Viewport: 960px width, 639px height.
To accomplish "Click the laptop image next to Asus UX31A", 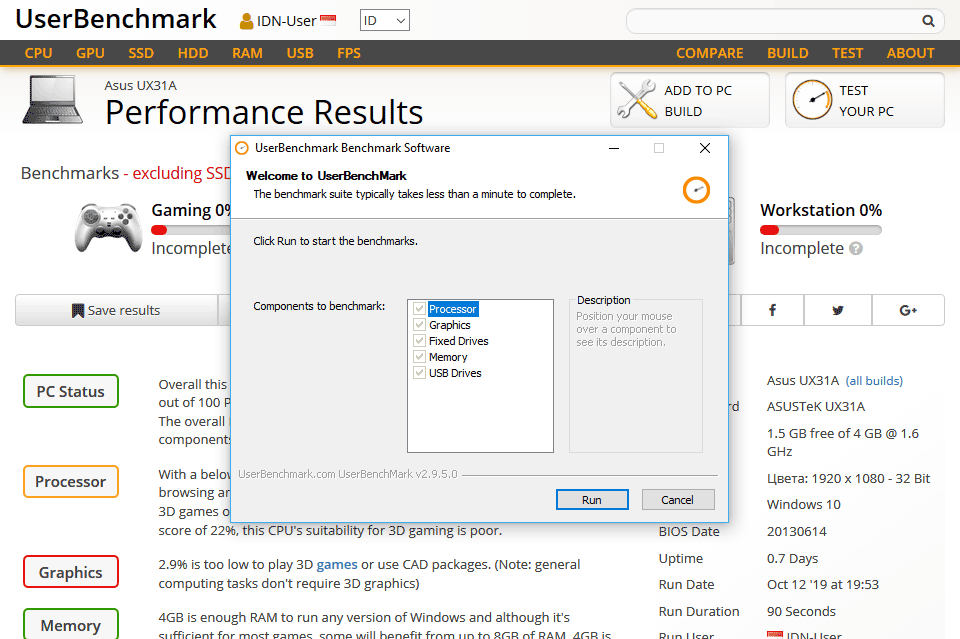I will pyautogui.click(x=53, y=100).
